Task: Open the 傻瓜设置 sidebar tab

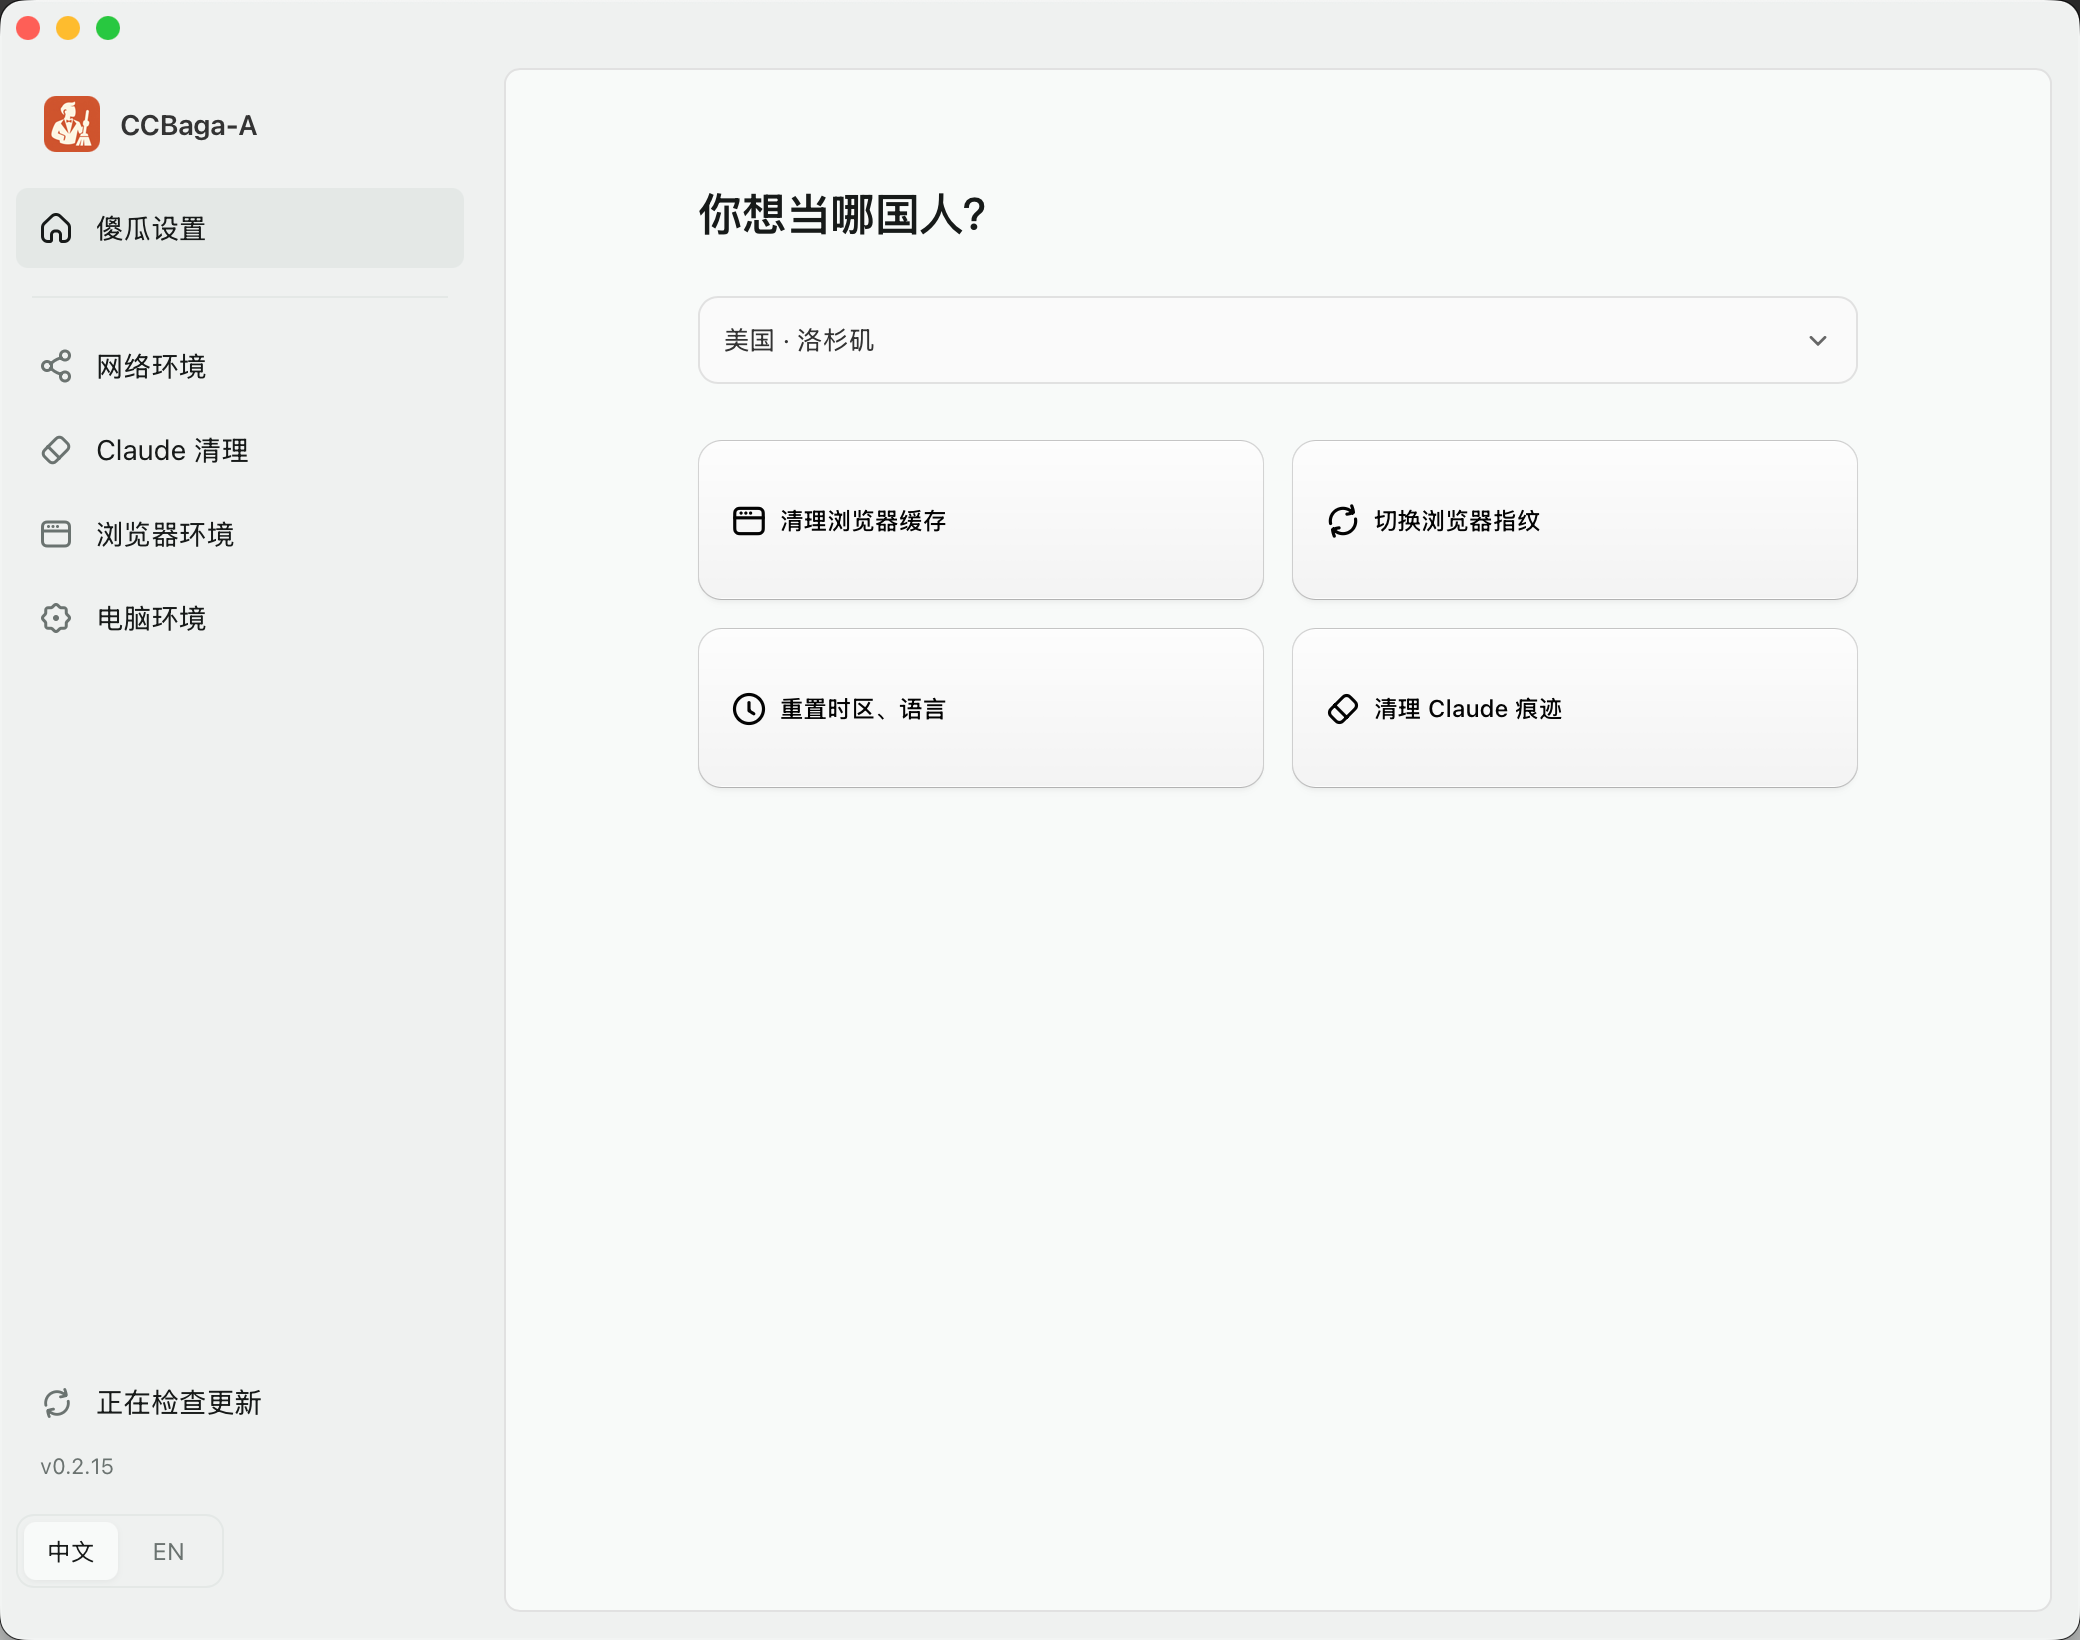Action: [x=240, y=228]
